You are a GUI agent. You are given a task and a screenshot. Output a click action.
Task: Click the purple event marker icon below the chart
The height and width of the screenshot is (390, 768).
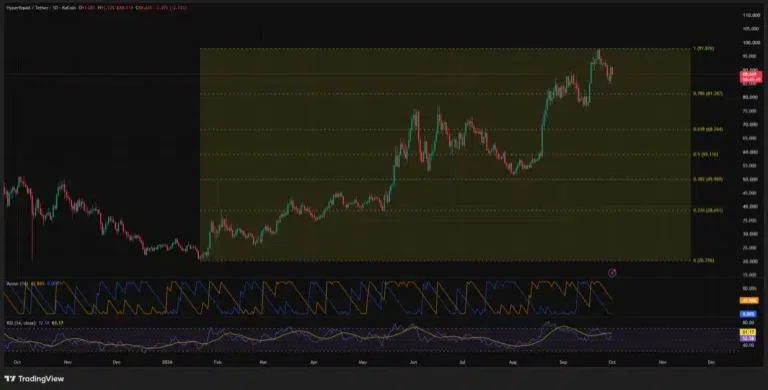(612, 273)
